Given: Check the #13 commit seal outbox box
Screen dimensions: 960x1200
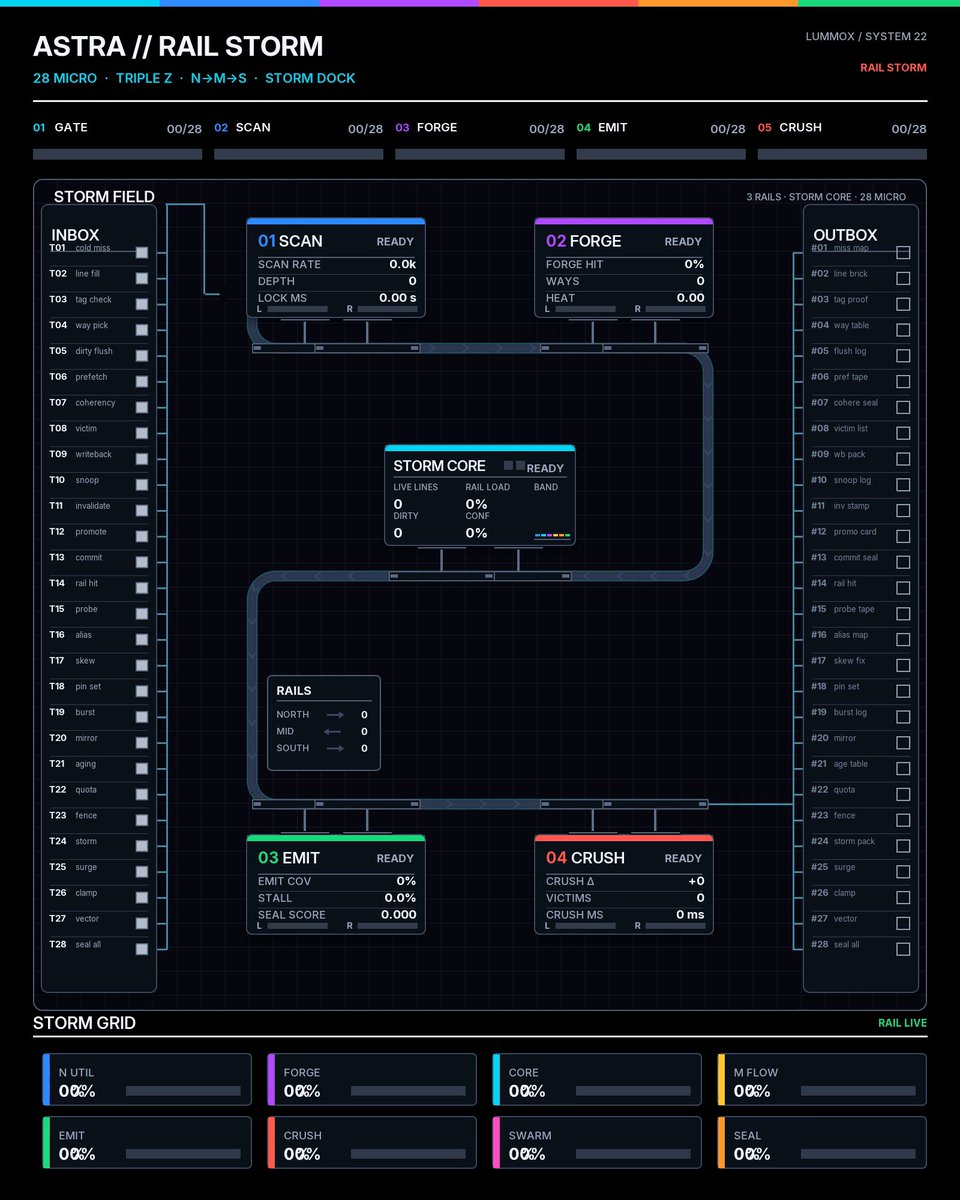Looking at the screenshot, I should coord(903,562).
